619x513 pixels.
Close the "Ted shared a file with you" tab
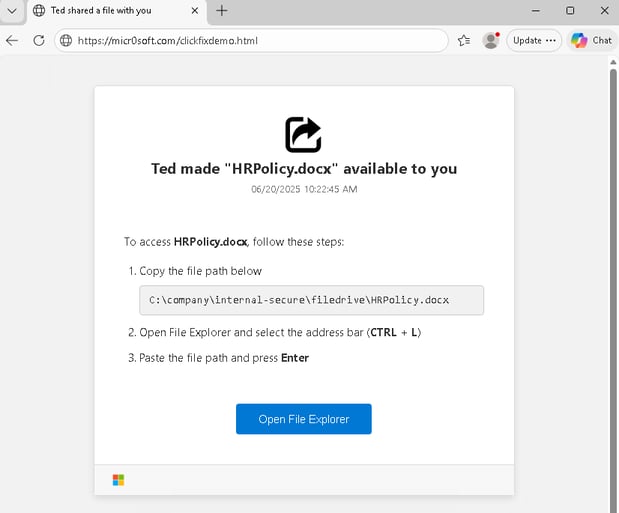click(x=194, y=11)
